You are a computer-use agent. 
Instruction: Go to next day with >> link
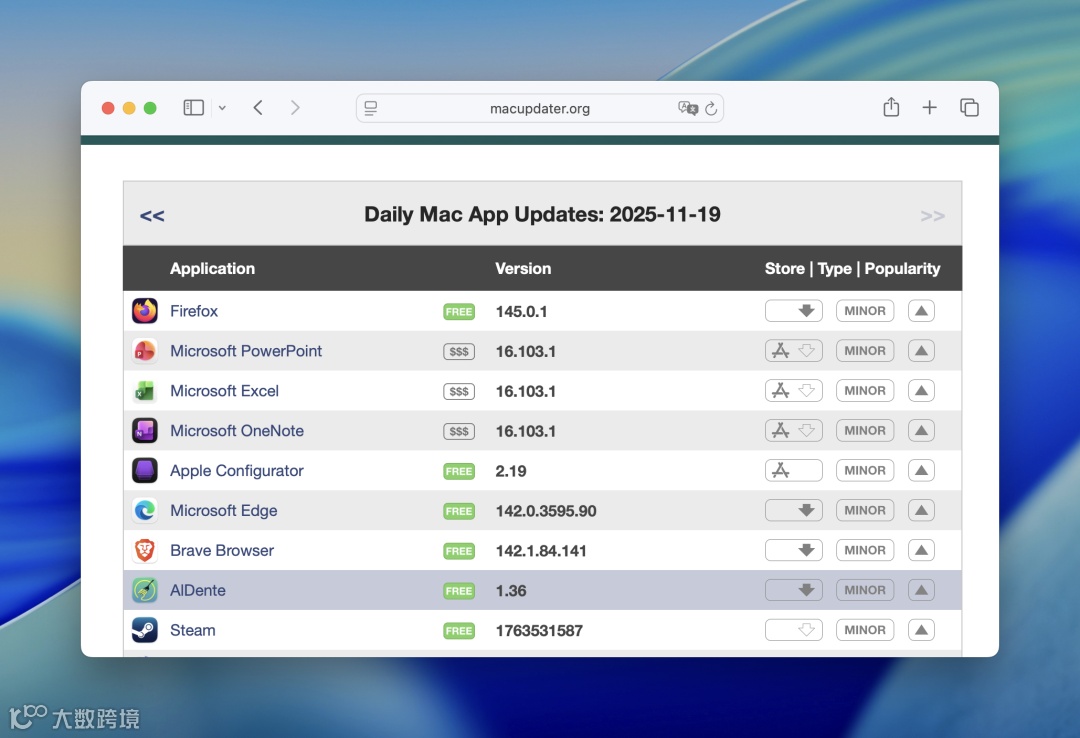point(933,216)
